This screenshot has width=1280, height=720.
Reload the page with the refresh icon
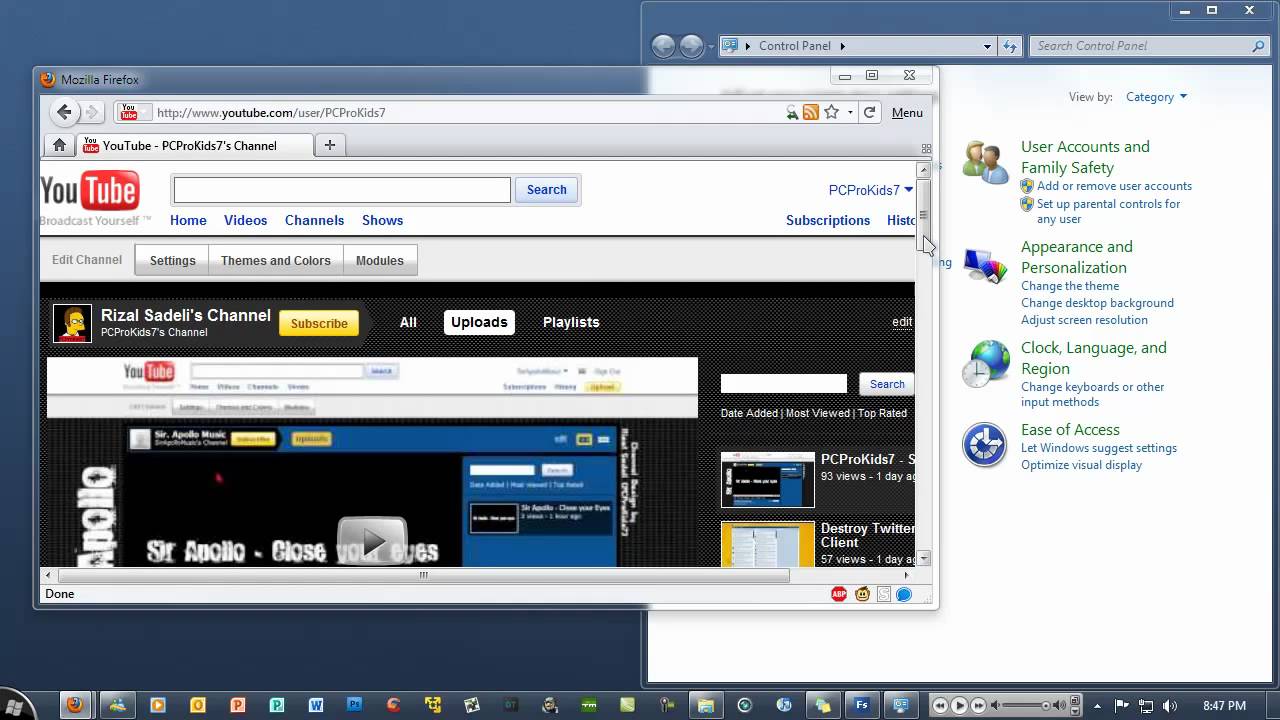(x=870, y=113)
